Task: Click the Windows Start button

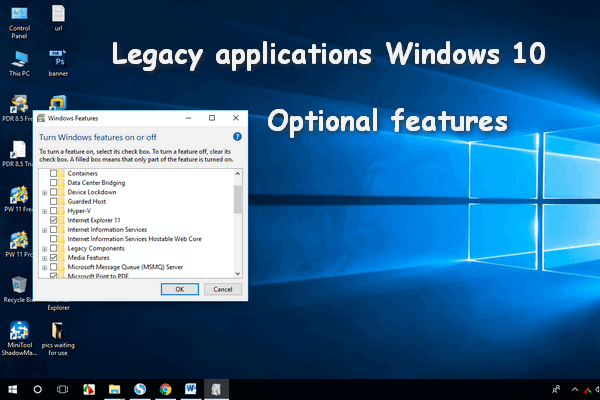Action: coord(12,389)
